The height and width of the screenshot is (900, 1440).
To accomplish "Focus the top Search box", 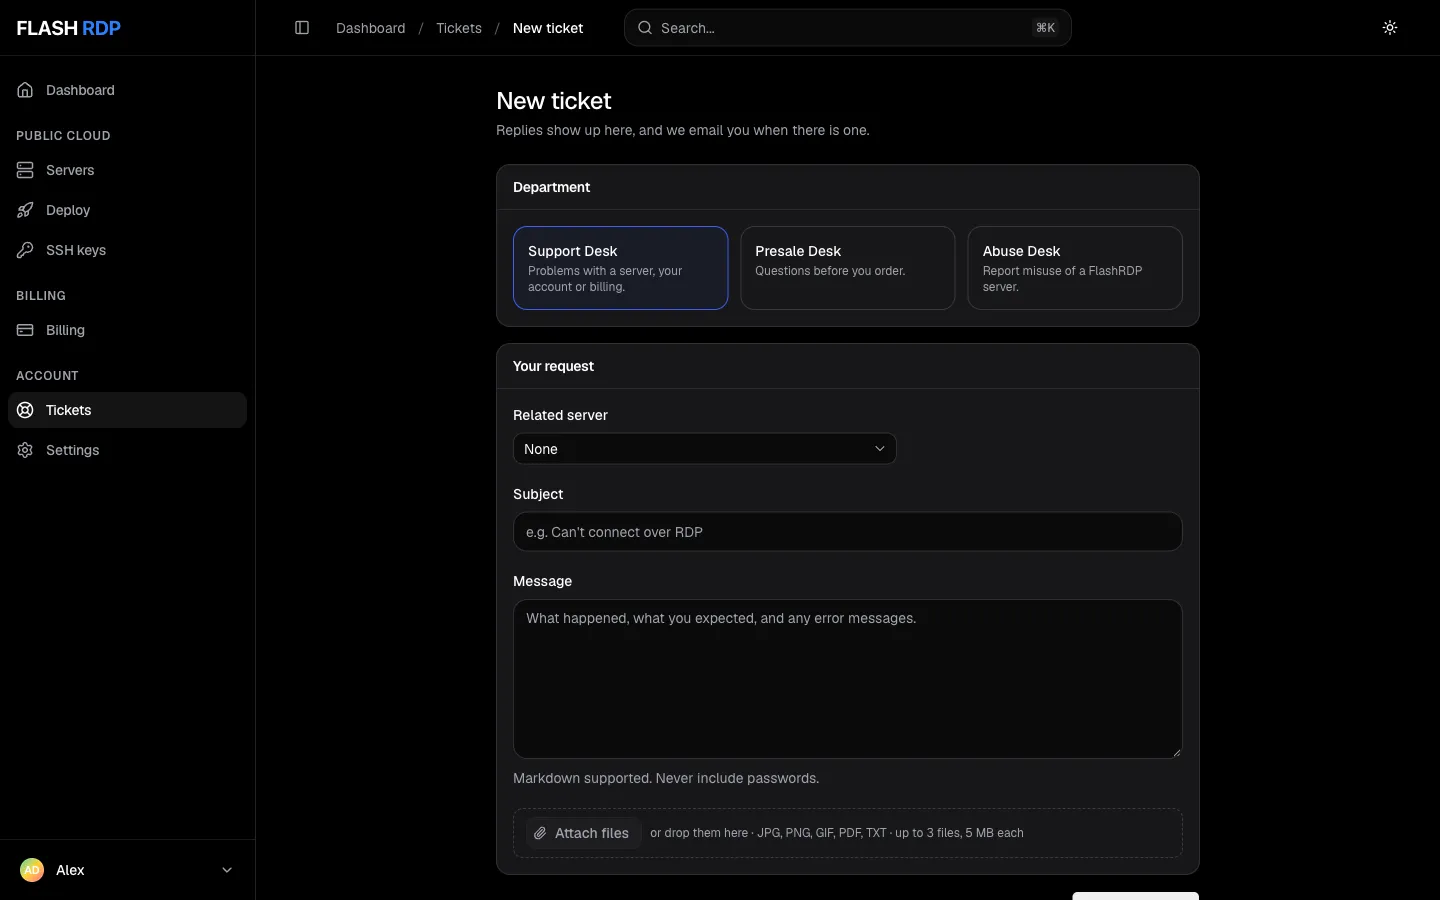I will point(847,28).
